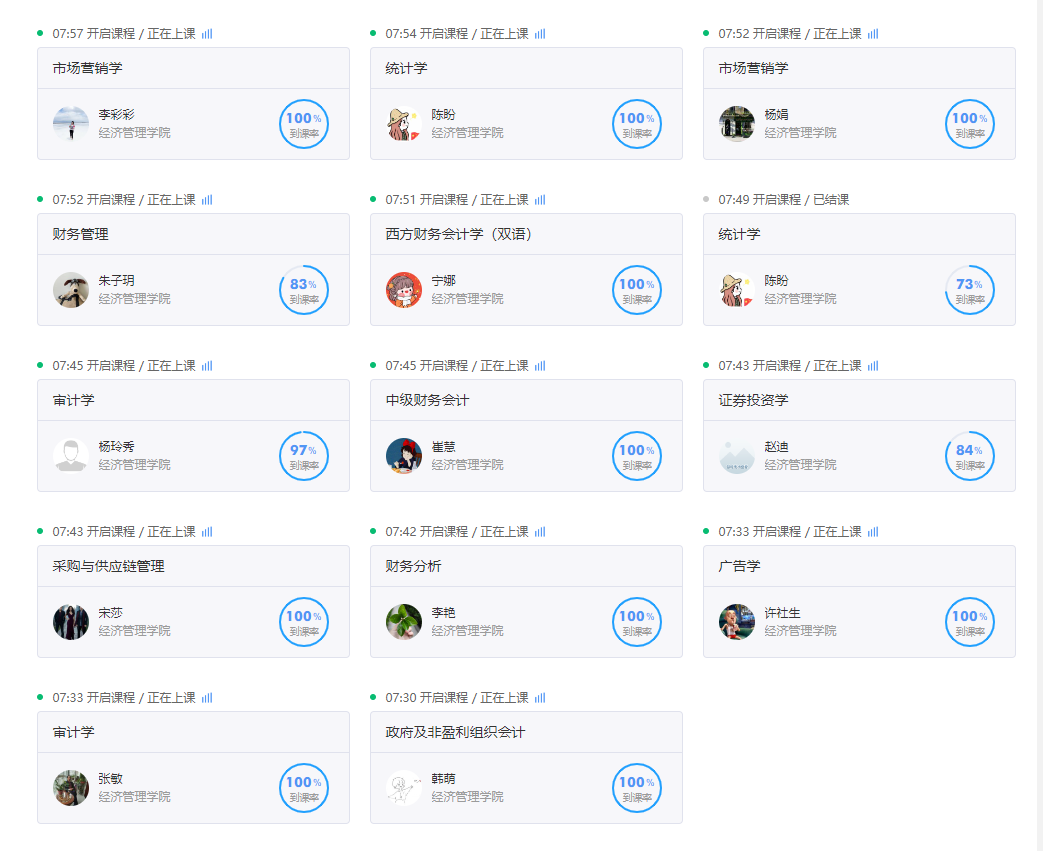Click 许社生's profile photo
The width and height of the screenshot is (1043, 851).
pos(737,622)
